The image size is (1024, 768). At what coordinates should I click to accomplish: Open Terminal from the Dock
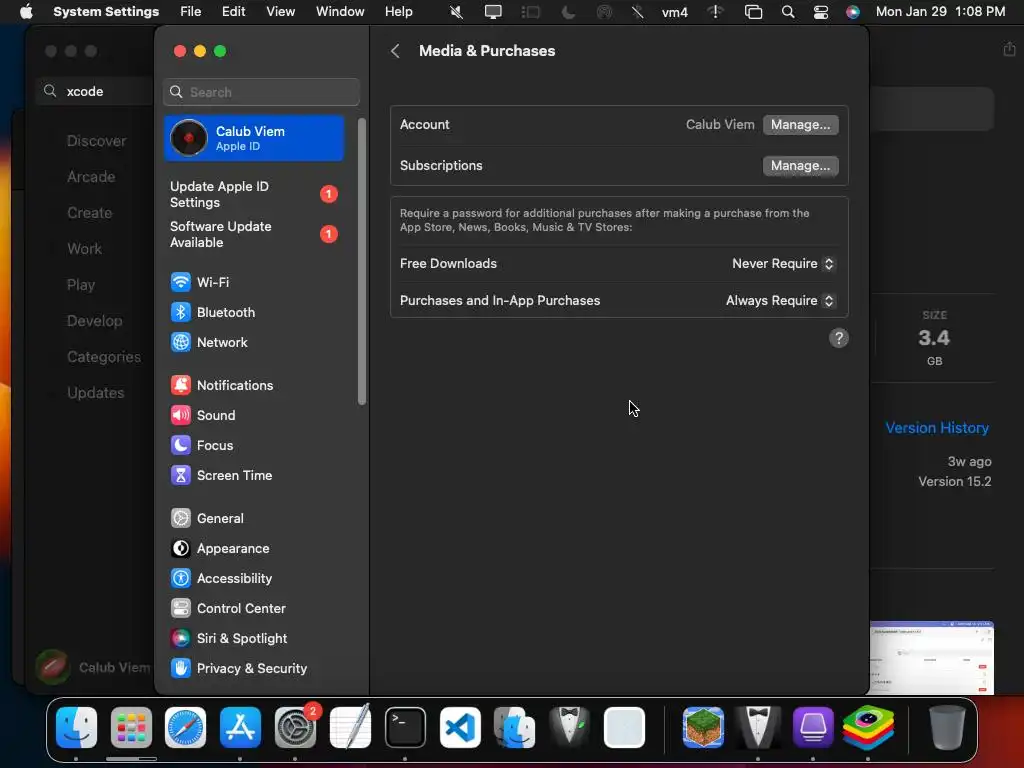pos(405,728)
